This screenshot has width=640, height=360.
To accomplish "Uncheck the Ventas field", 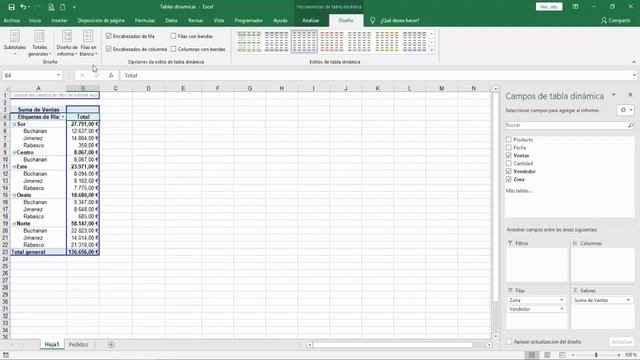I will point(509,156).
